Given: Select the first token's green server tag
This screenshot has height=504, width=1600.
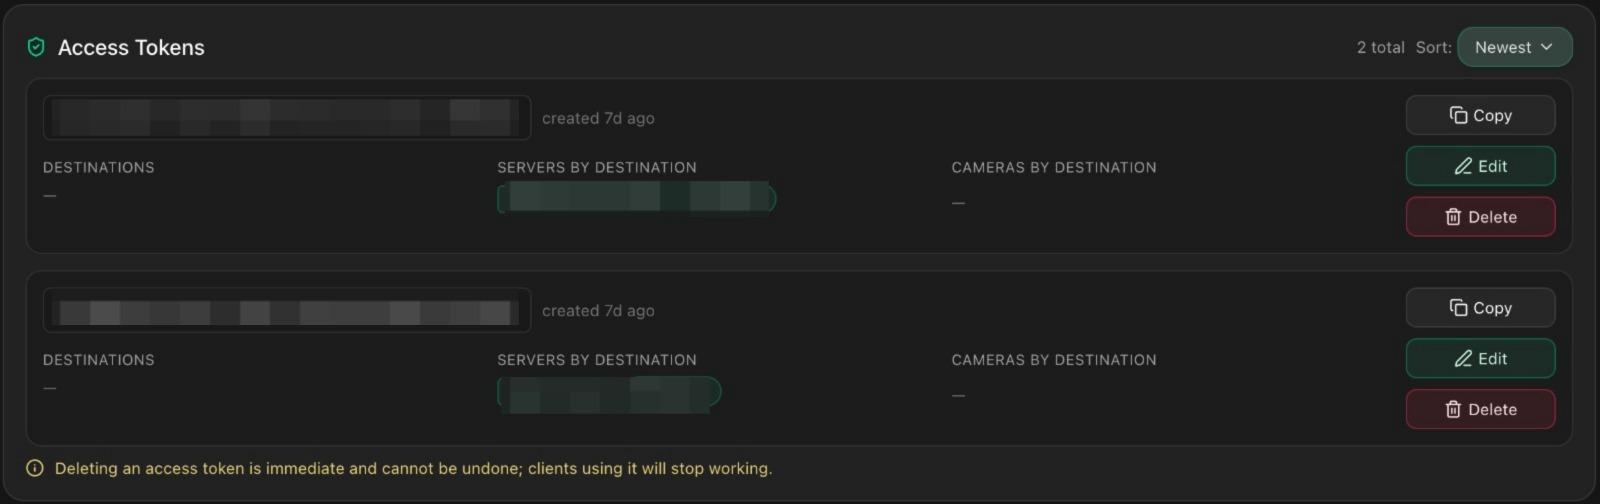Looking at the screenshot, I should click(x=637, y=198).
